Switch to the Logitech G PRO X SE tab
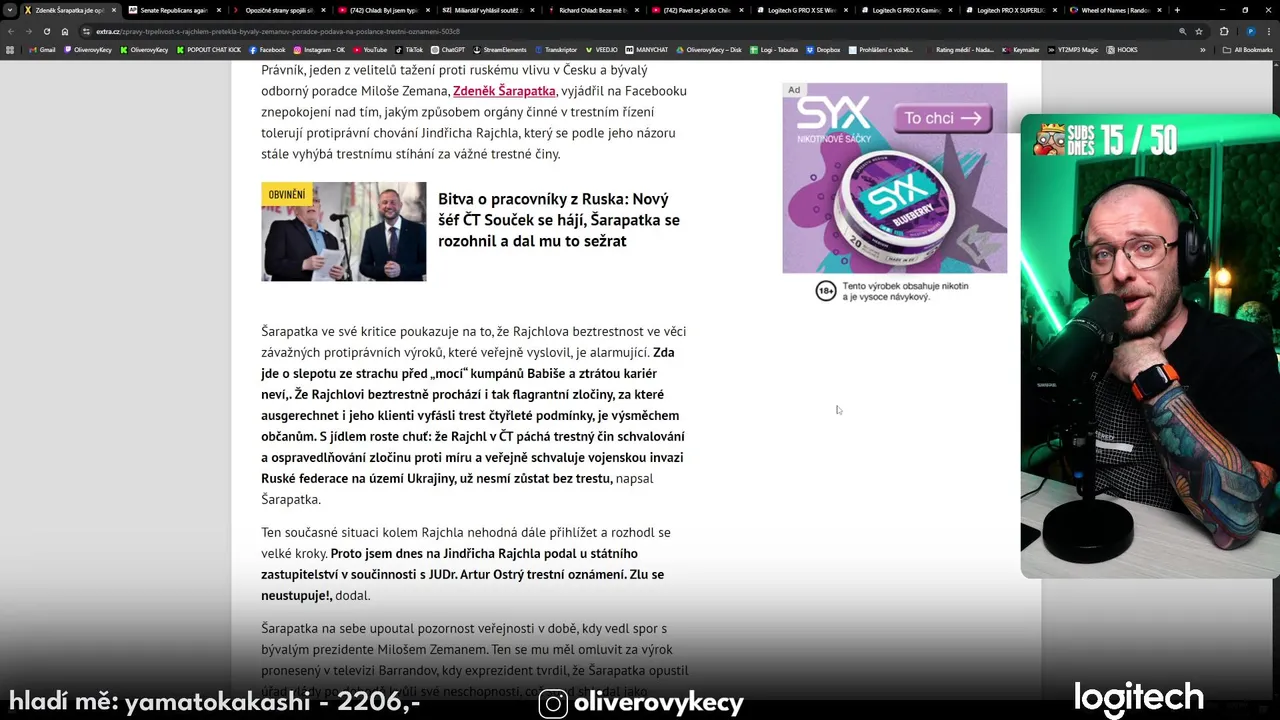The height and width of the screenshot is (720, 1280). point(801,10)
